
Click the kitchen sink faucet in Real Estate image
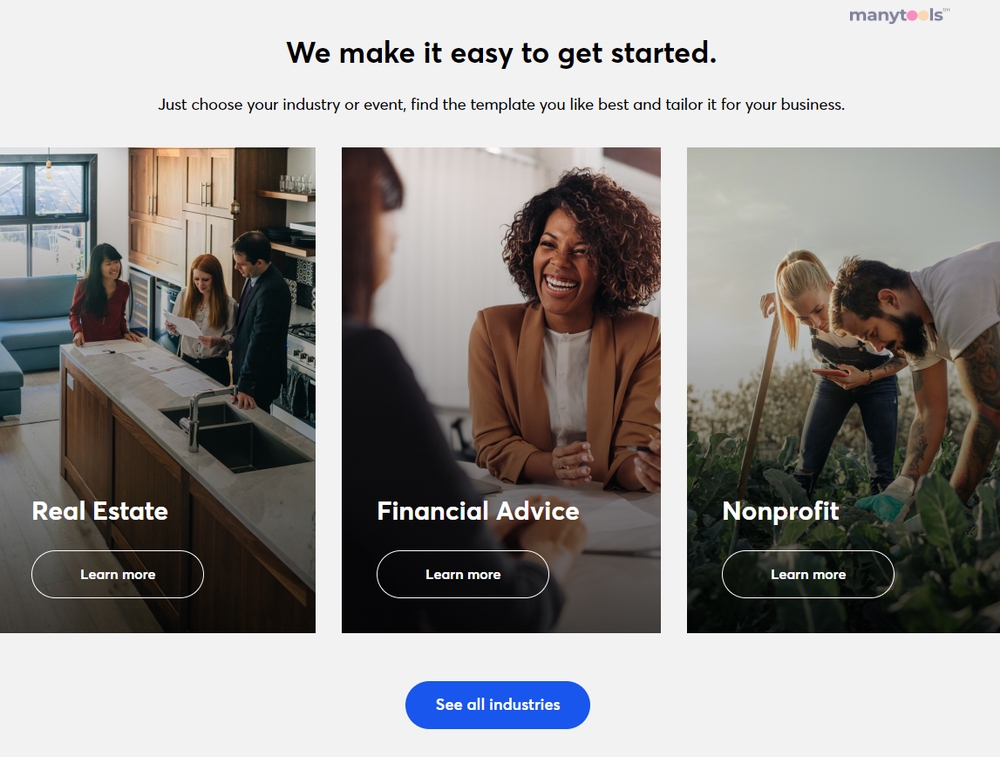click(x=204, y=418)
